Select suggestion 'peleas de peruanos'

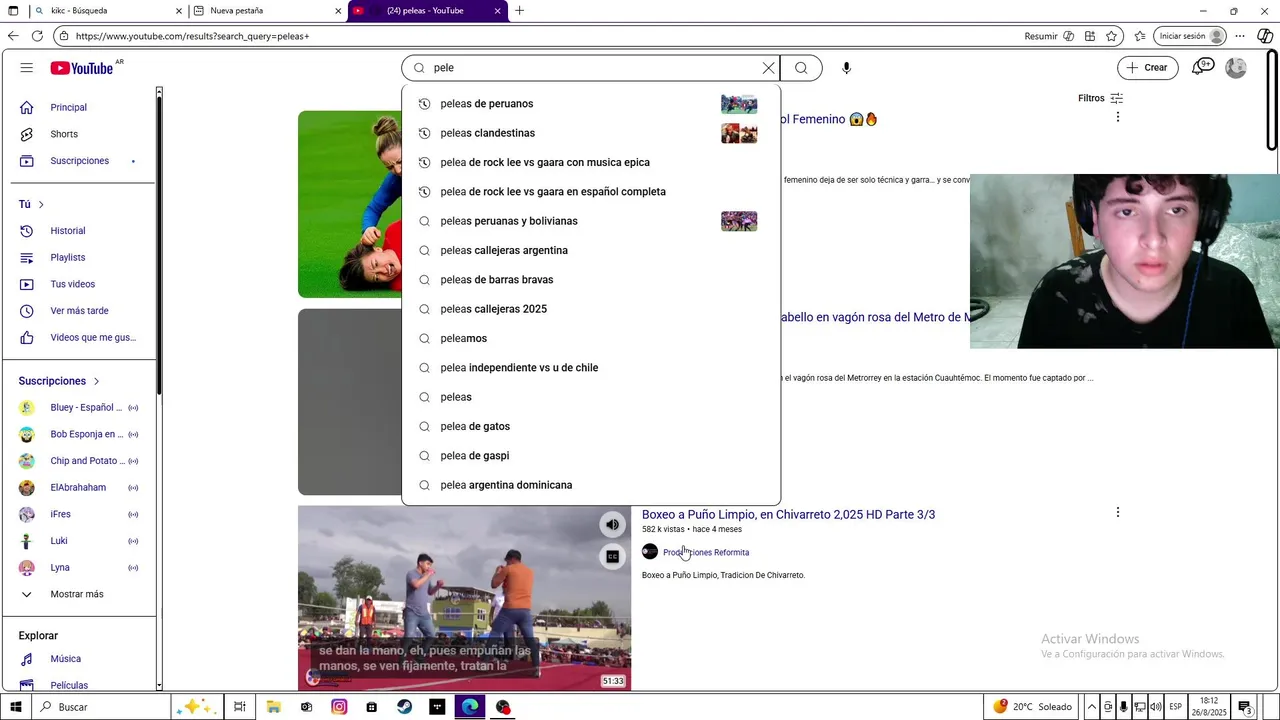click(591, 104)
